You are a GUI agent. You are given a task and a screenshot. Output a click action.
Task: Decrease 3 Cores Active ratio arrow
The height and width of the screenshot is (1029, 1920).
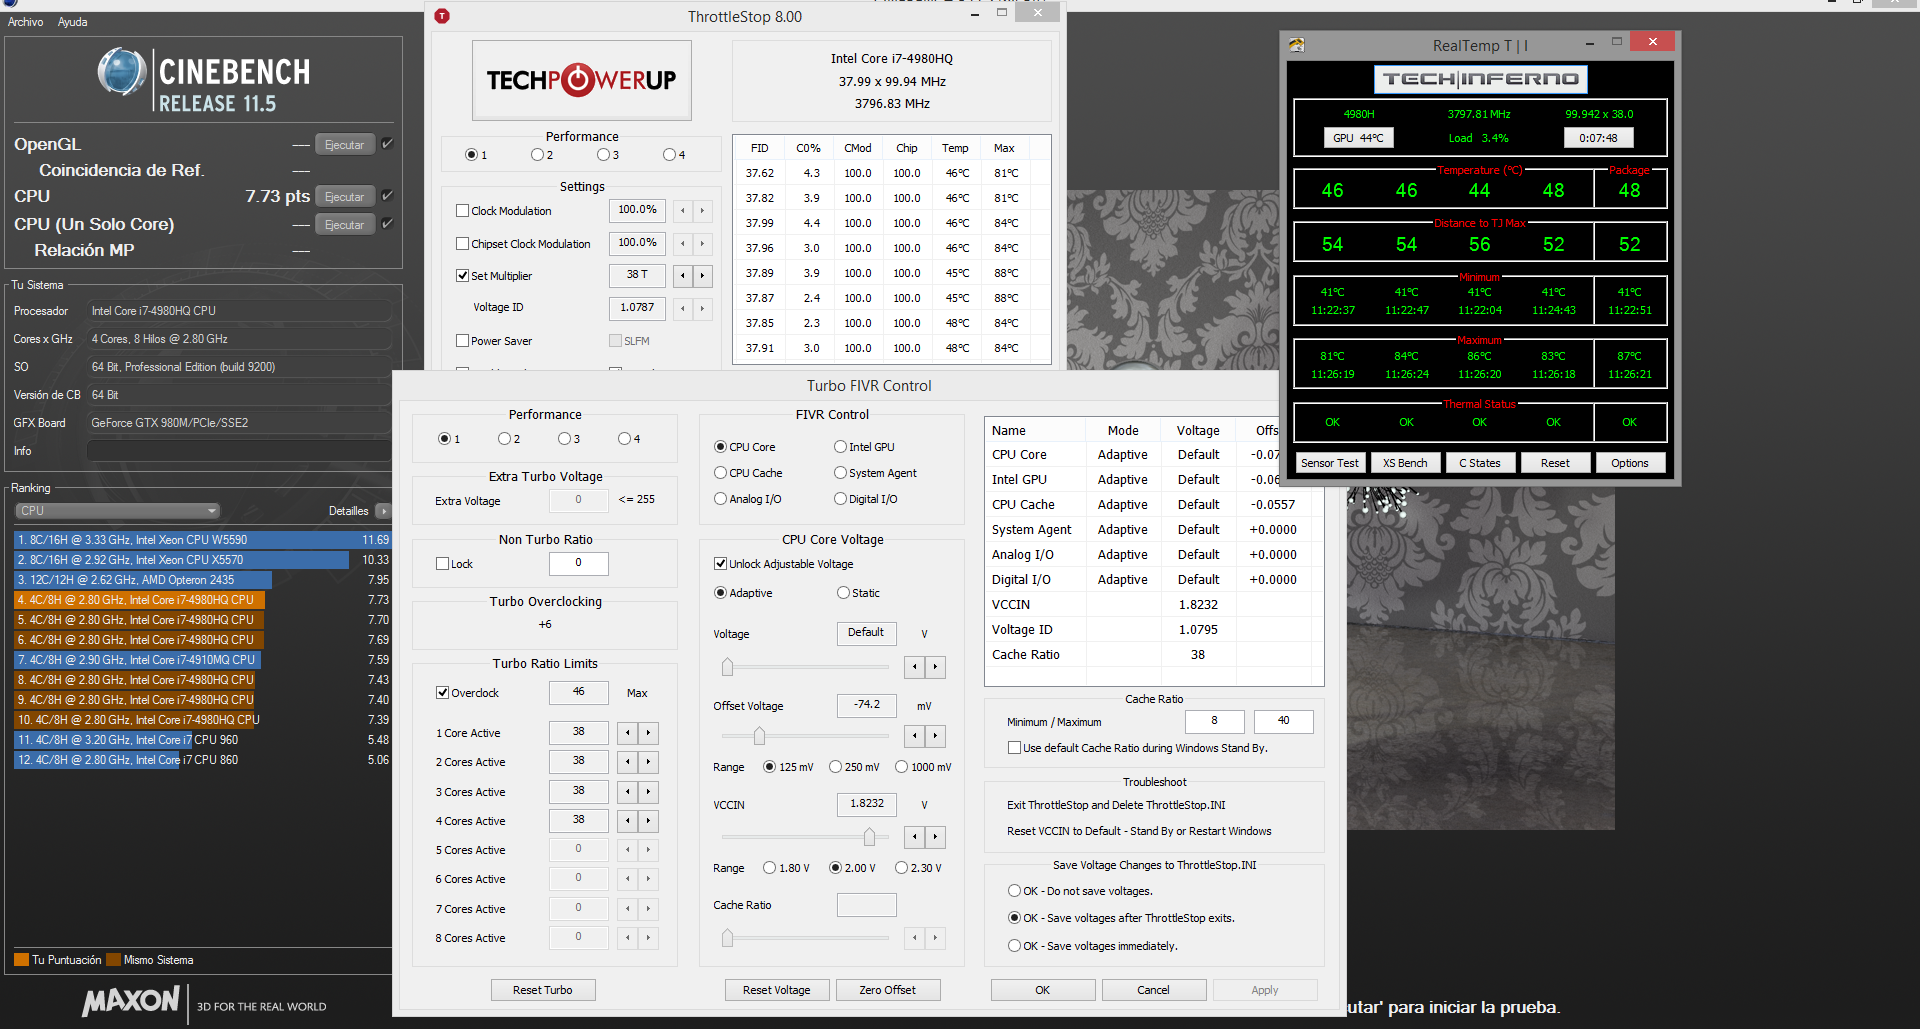[628, 792]
